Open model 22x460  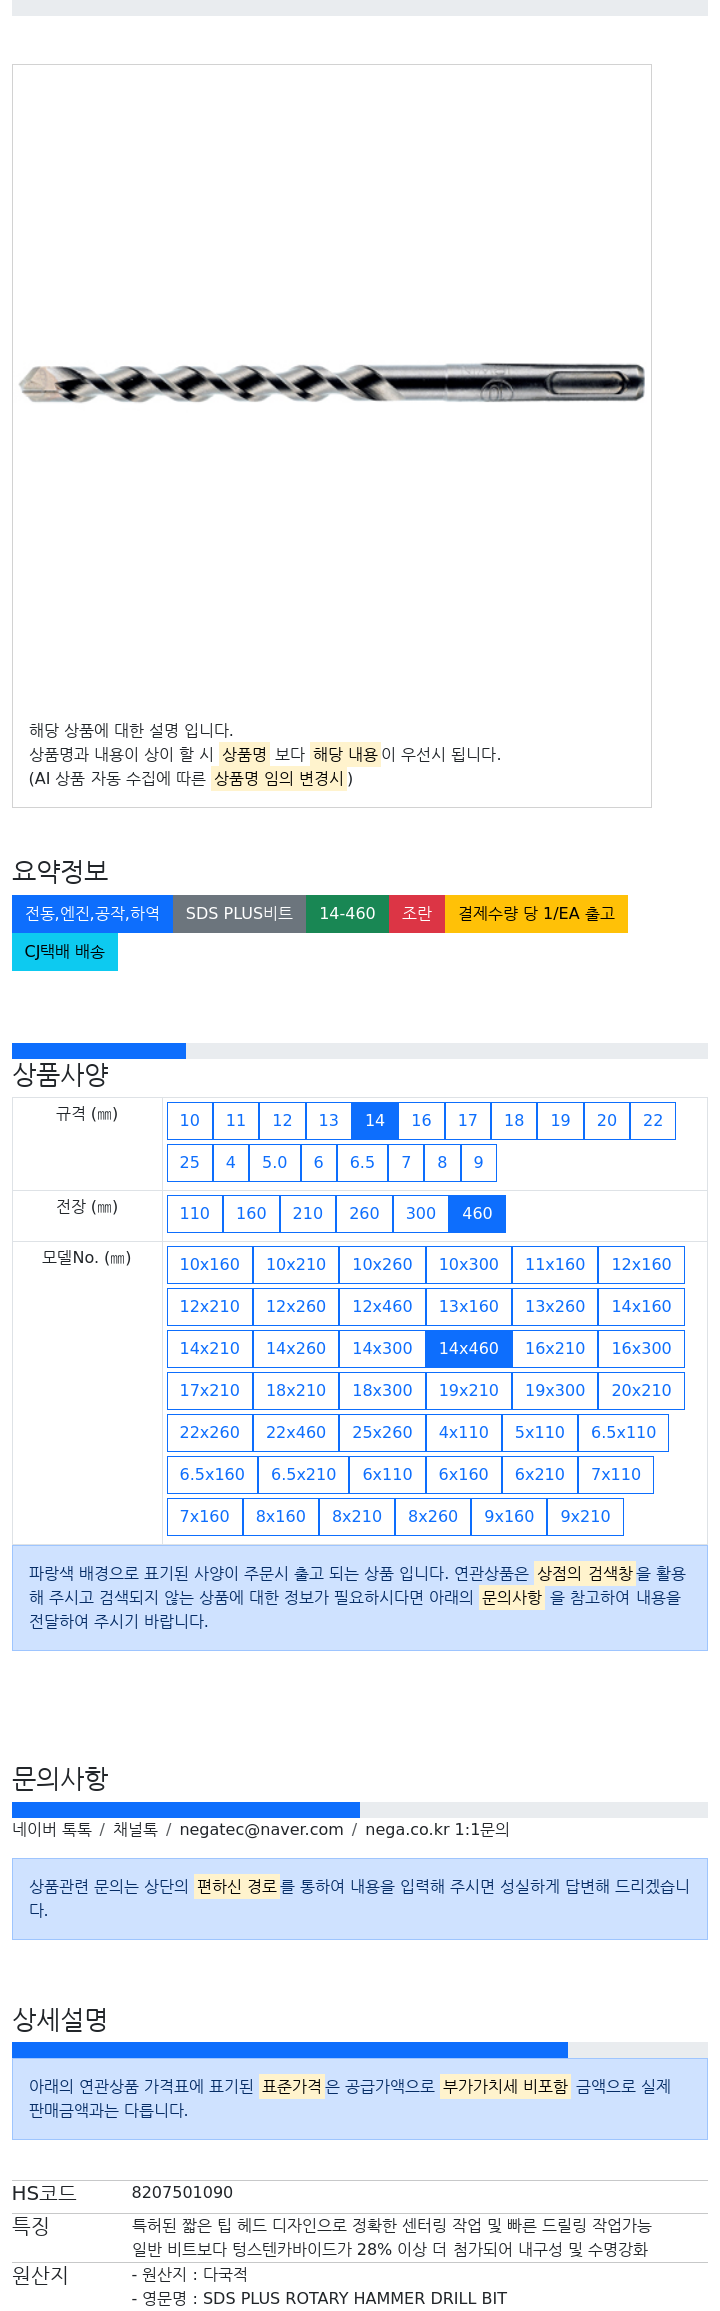(x=296, y=1433)
